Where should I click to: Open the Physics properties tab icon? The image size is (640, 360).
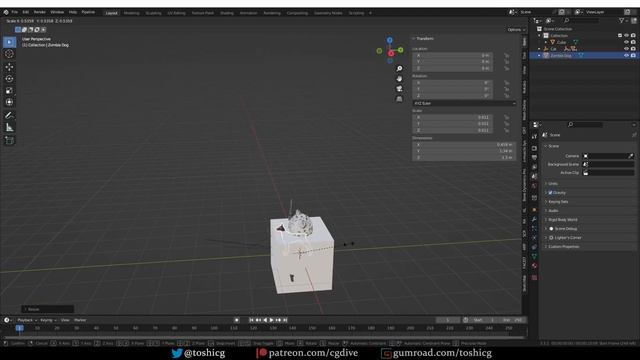534,238
